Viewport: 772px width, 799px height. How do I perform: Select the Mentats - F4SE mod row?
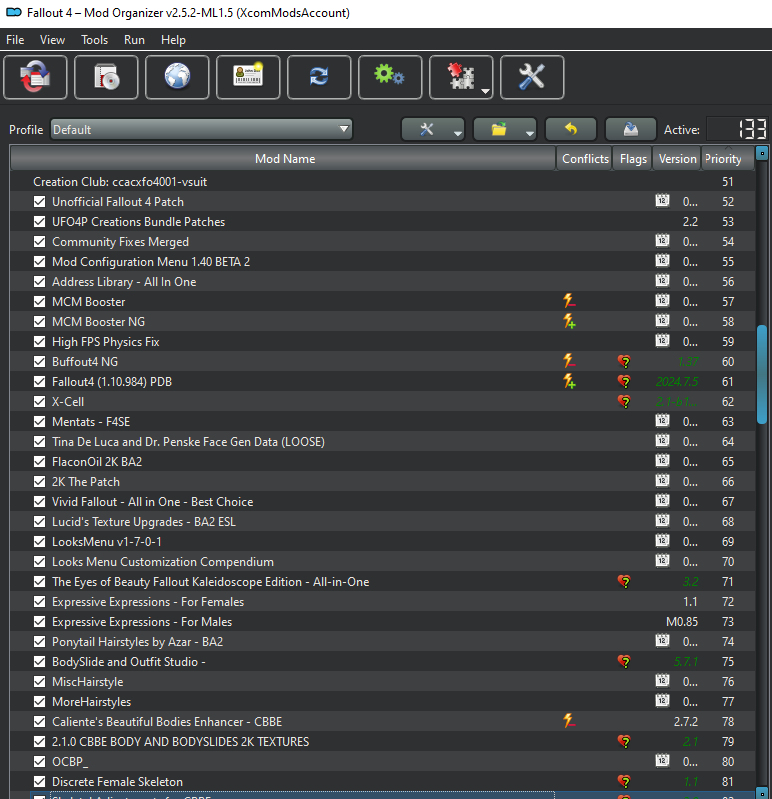pyautogui.click(x=382, y=421)
